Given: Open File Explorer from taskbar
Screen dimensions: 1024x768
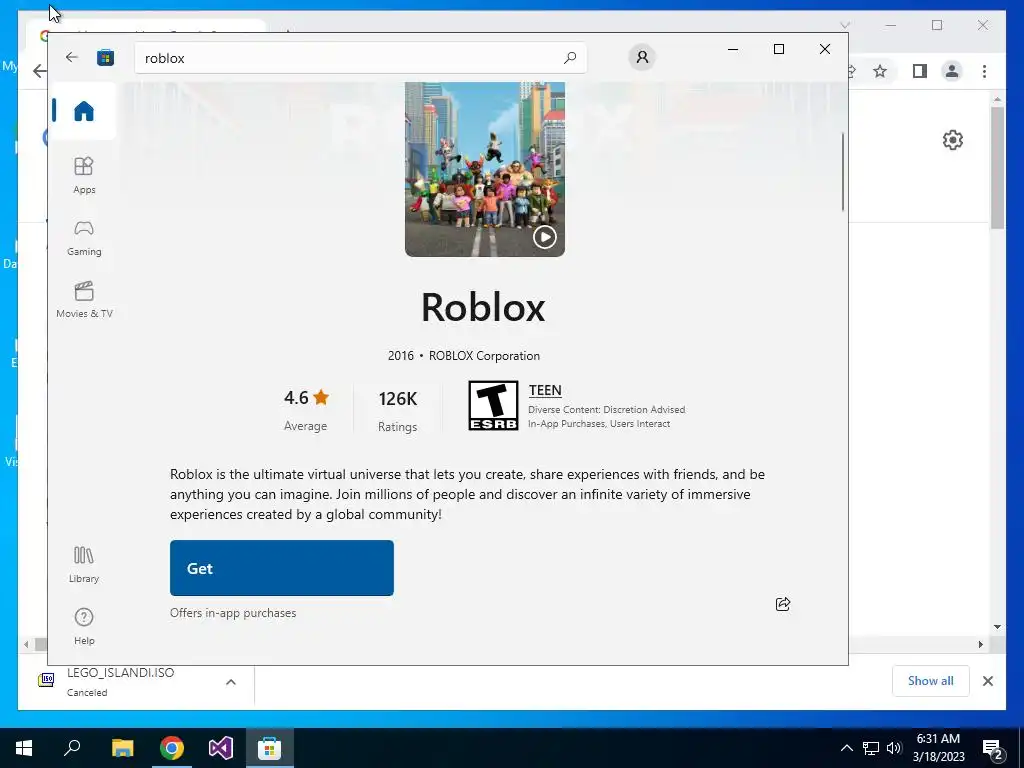Looking at the screenshot, I should pyautogui.click(x=122, y=748).
